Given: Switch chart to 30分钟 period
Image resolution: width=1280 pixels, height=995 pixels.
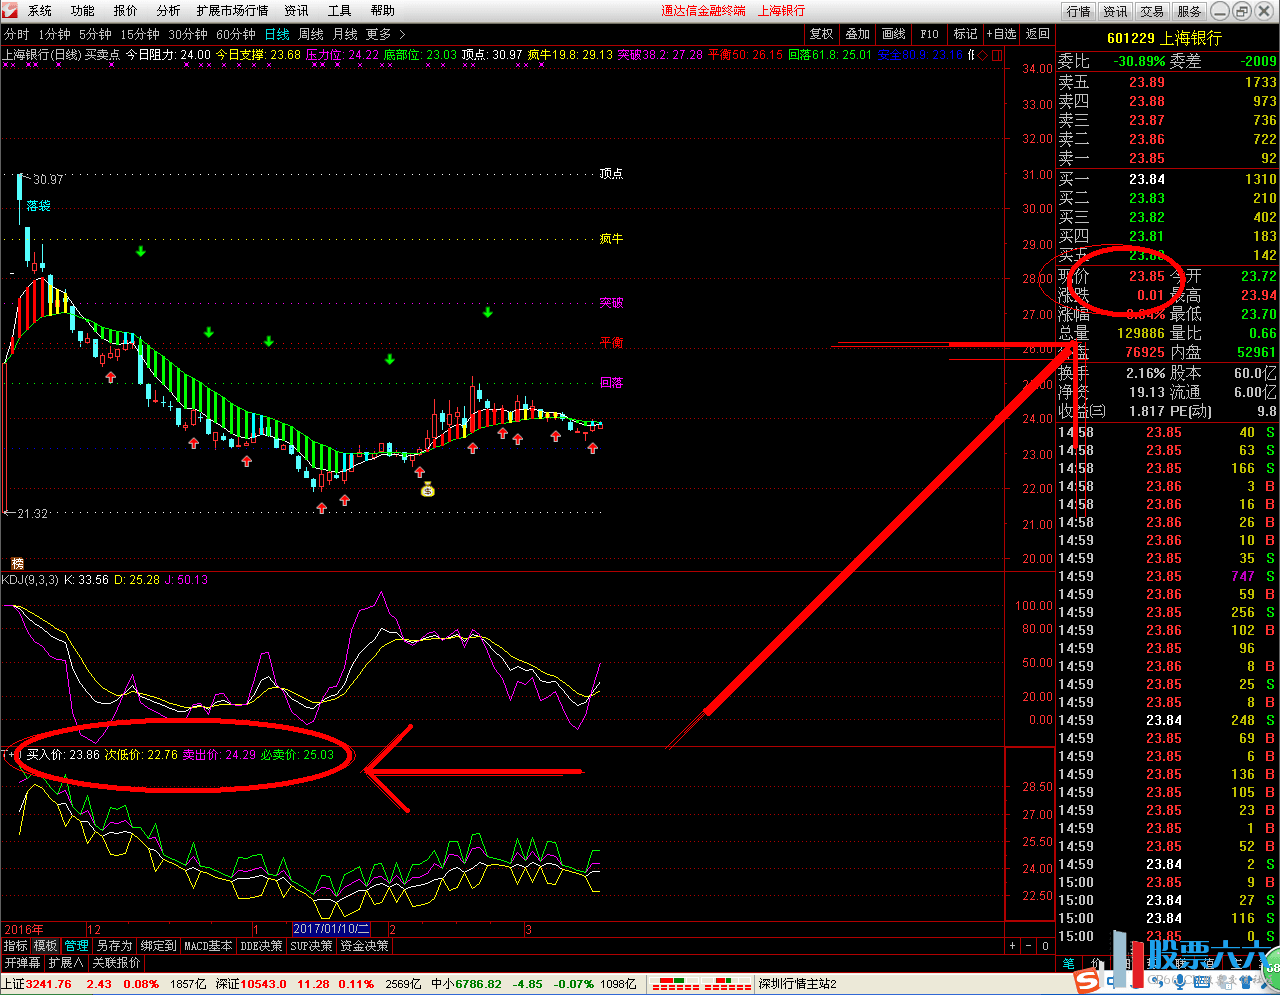Looking at the screenshot, I should click(188, 34).
